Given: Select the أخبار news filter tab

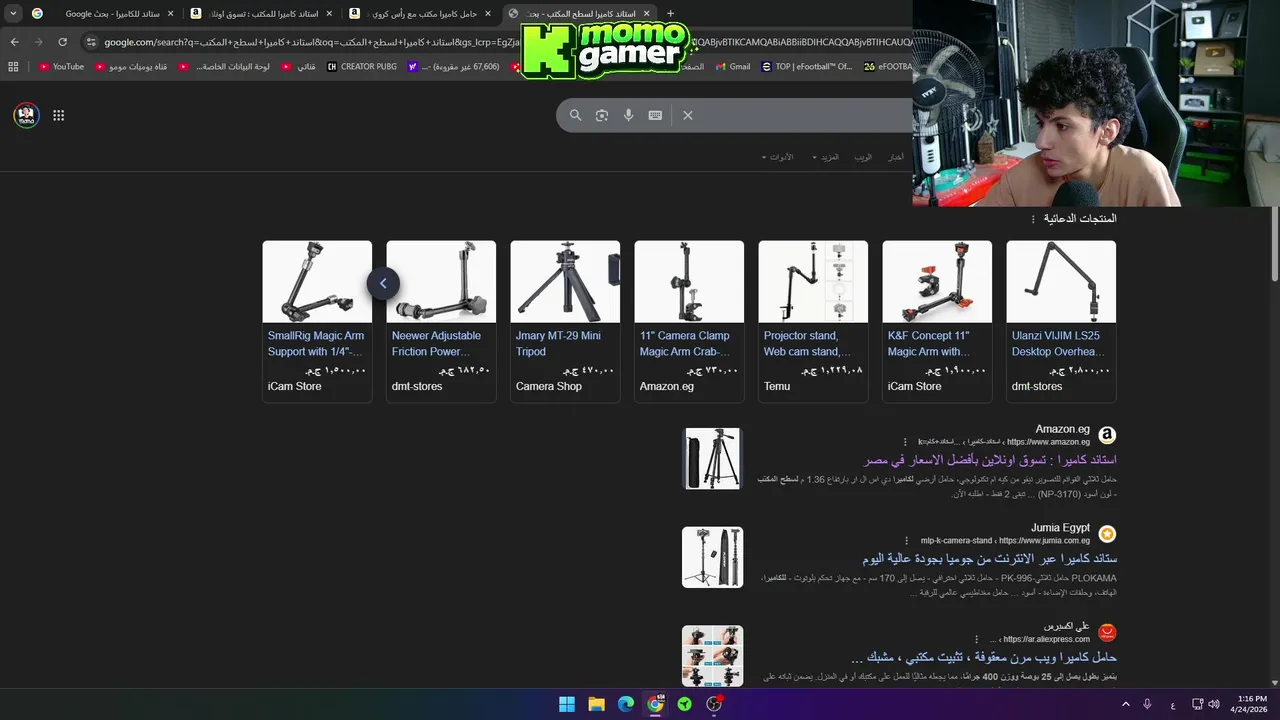Looking at the screenshot, I should [896, 157].
